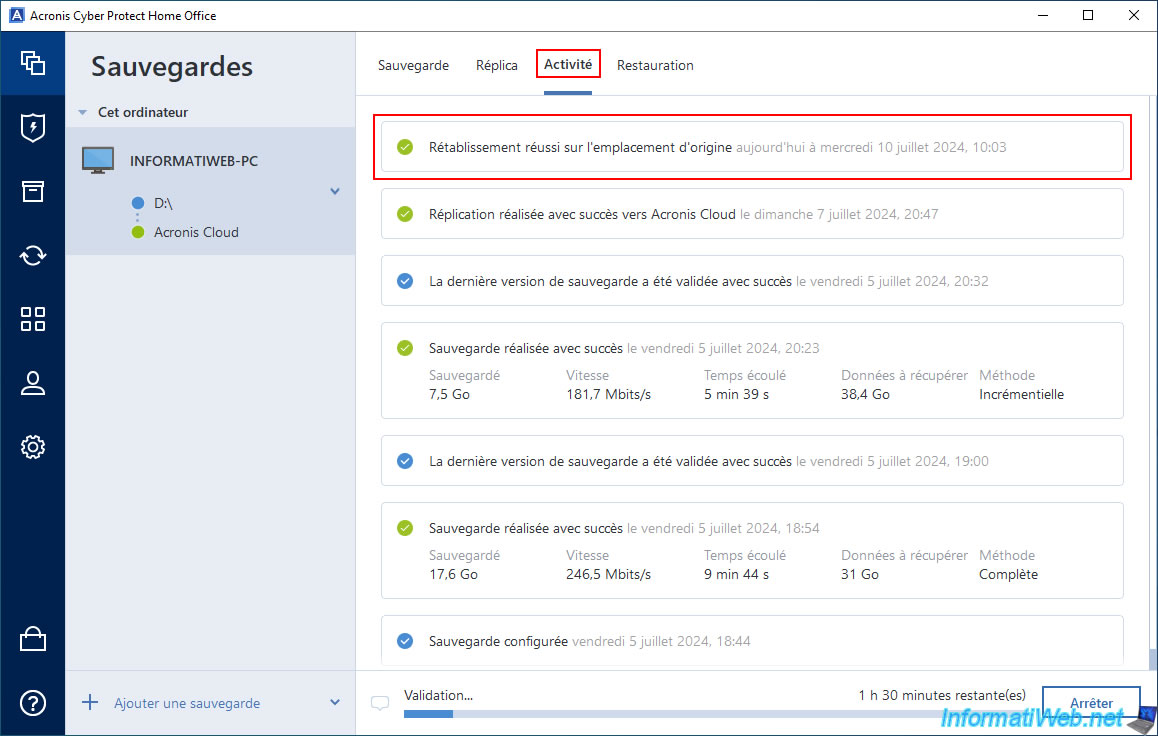1158x736 pixels.
Task: Switch to the Sauvegarde tab
Action: tap(414, 65)
